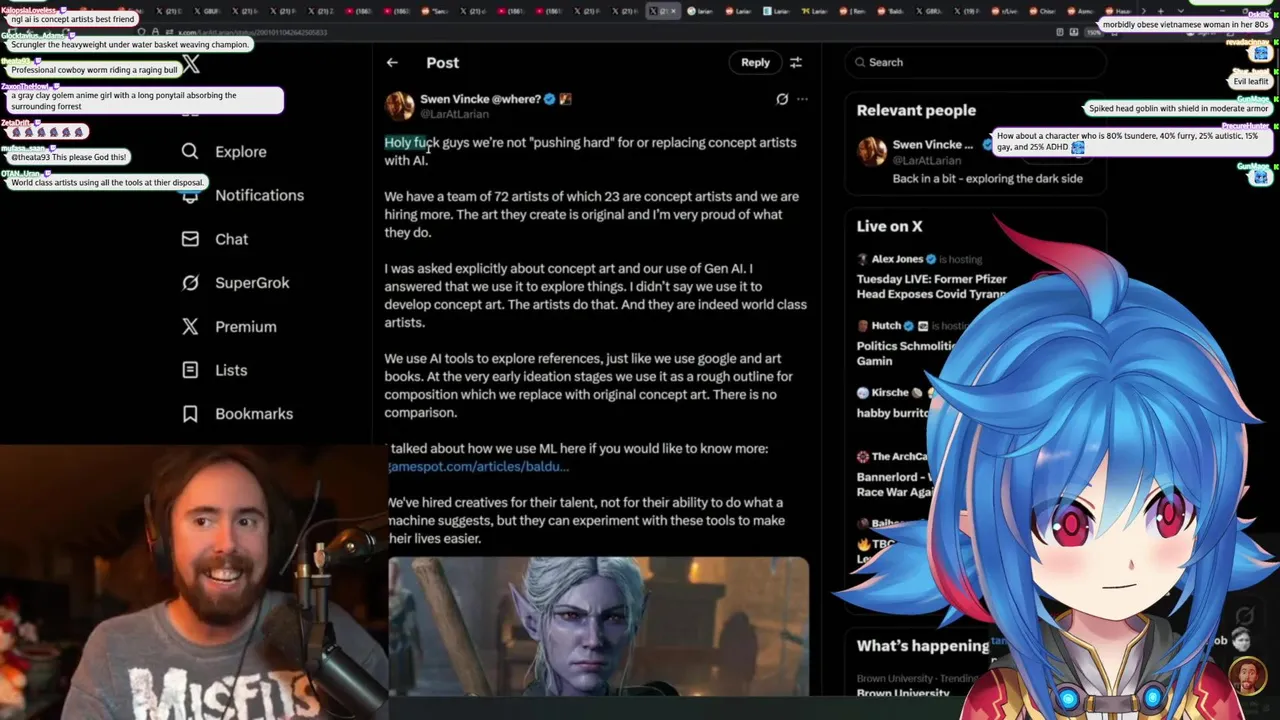Click the Premium X icon
This screenshot has height=720, width=1280.
coord(190,326)
